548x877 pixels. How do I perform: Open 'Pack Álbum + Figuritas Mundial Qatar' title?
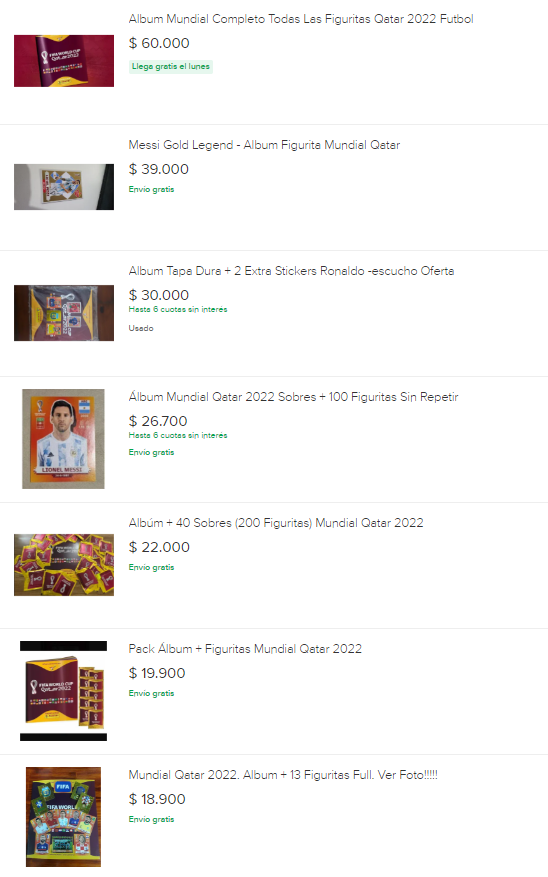tap(245, 649)
